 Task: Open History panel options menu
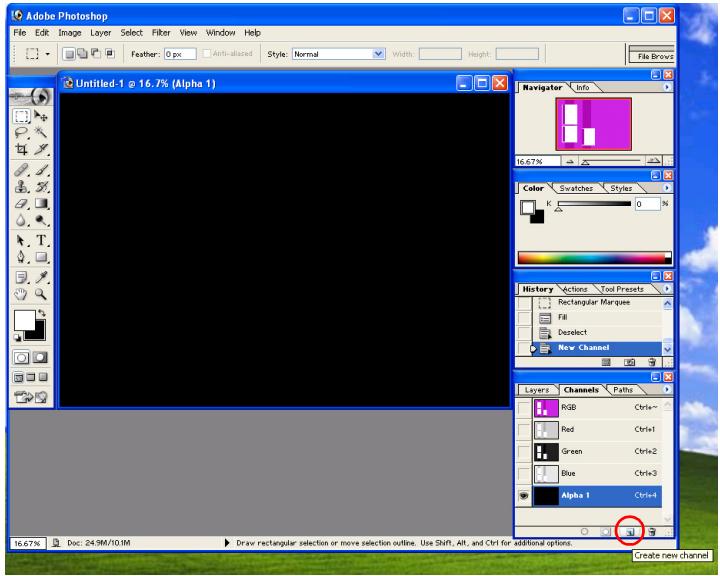(667, 288)
